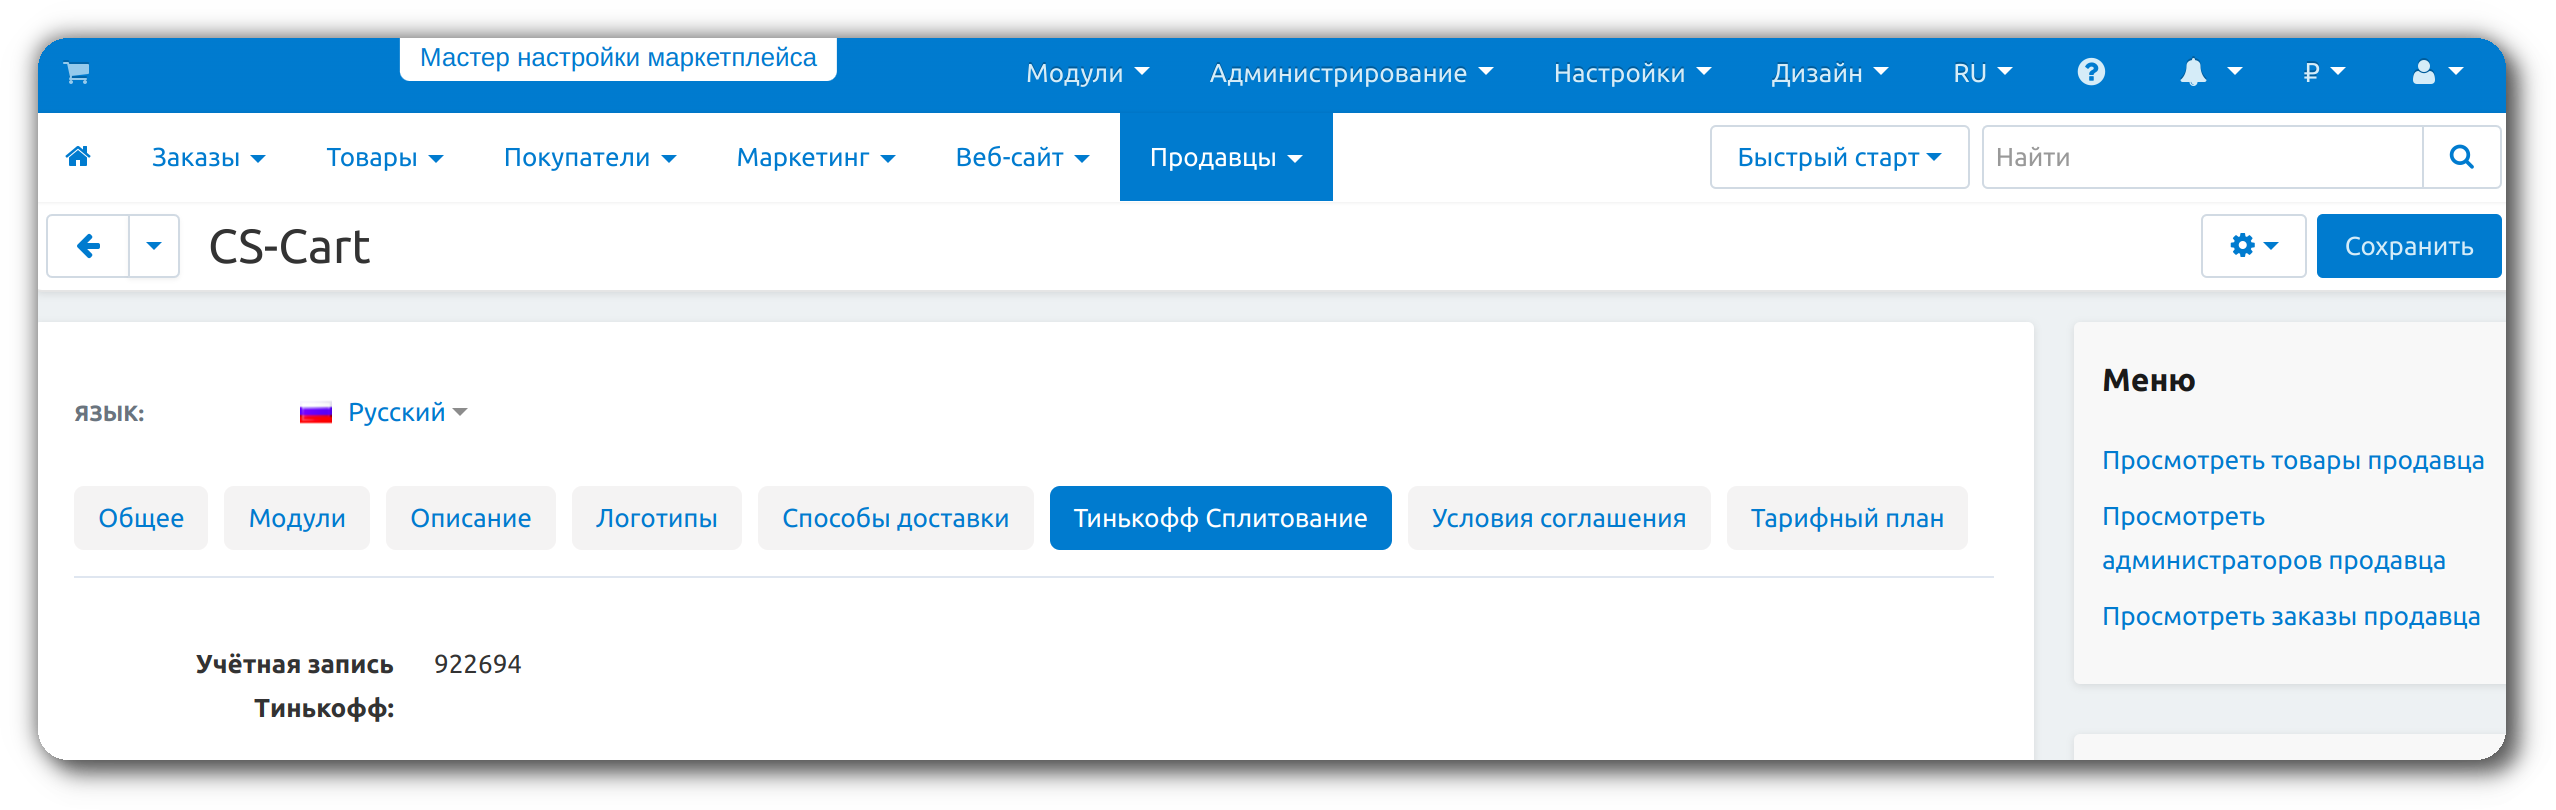Open the gear actions menu
The height and width of the screenshot is (810, 2556).
pyautogui.click(x=2252, y=246)
